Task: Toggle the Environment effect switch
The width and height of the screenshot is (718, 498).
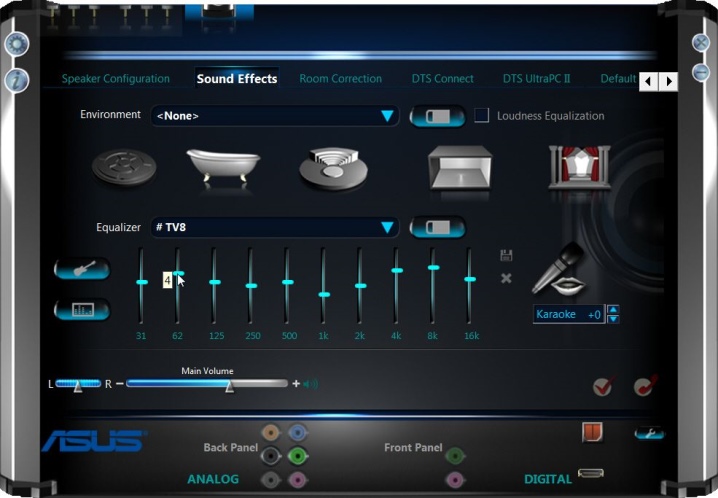Action: pos(438,116)
